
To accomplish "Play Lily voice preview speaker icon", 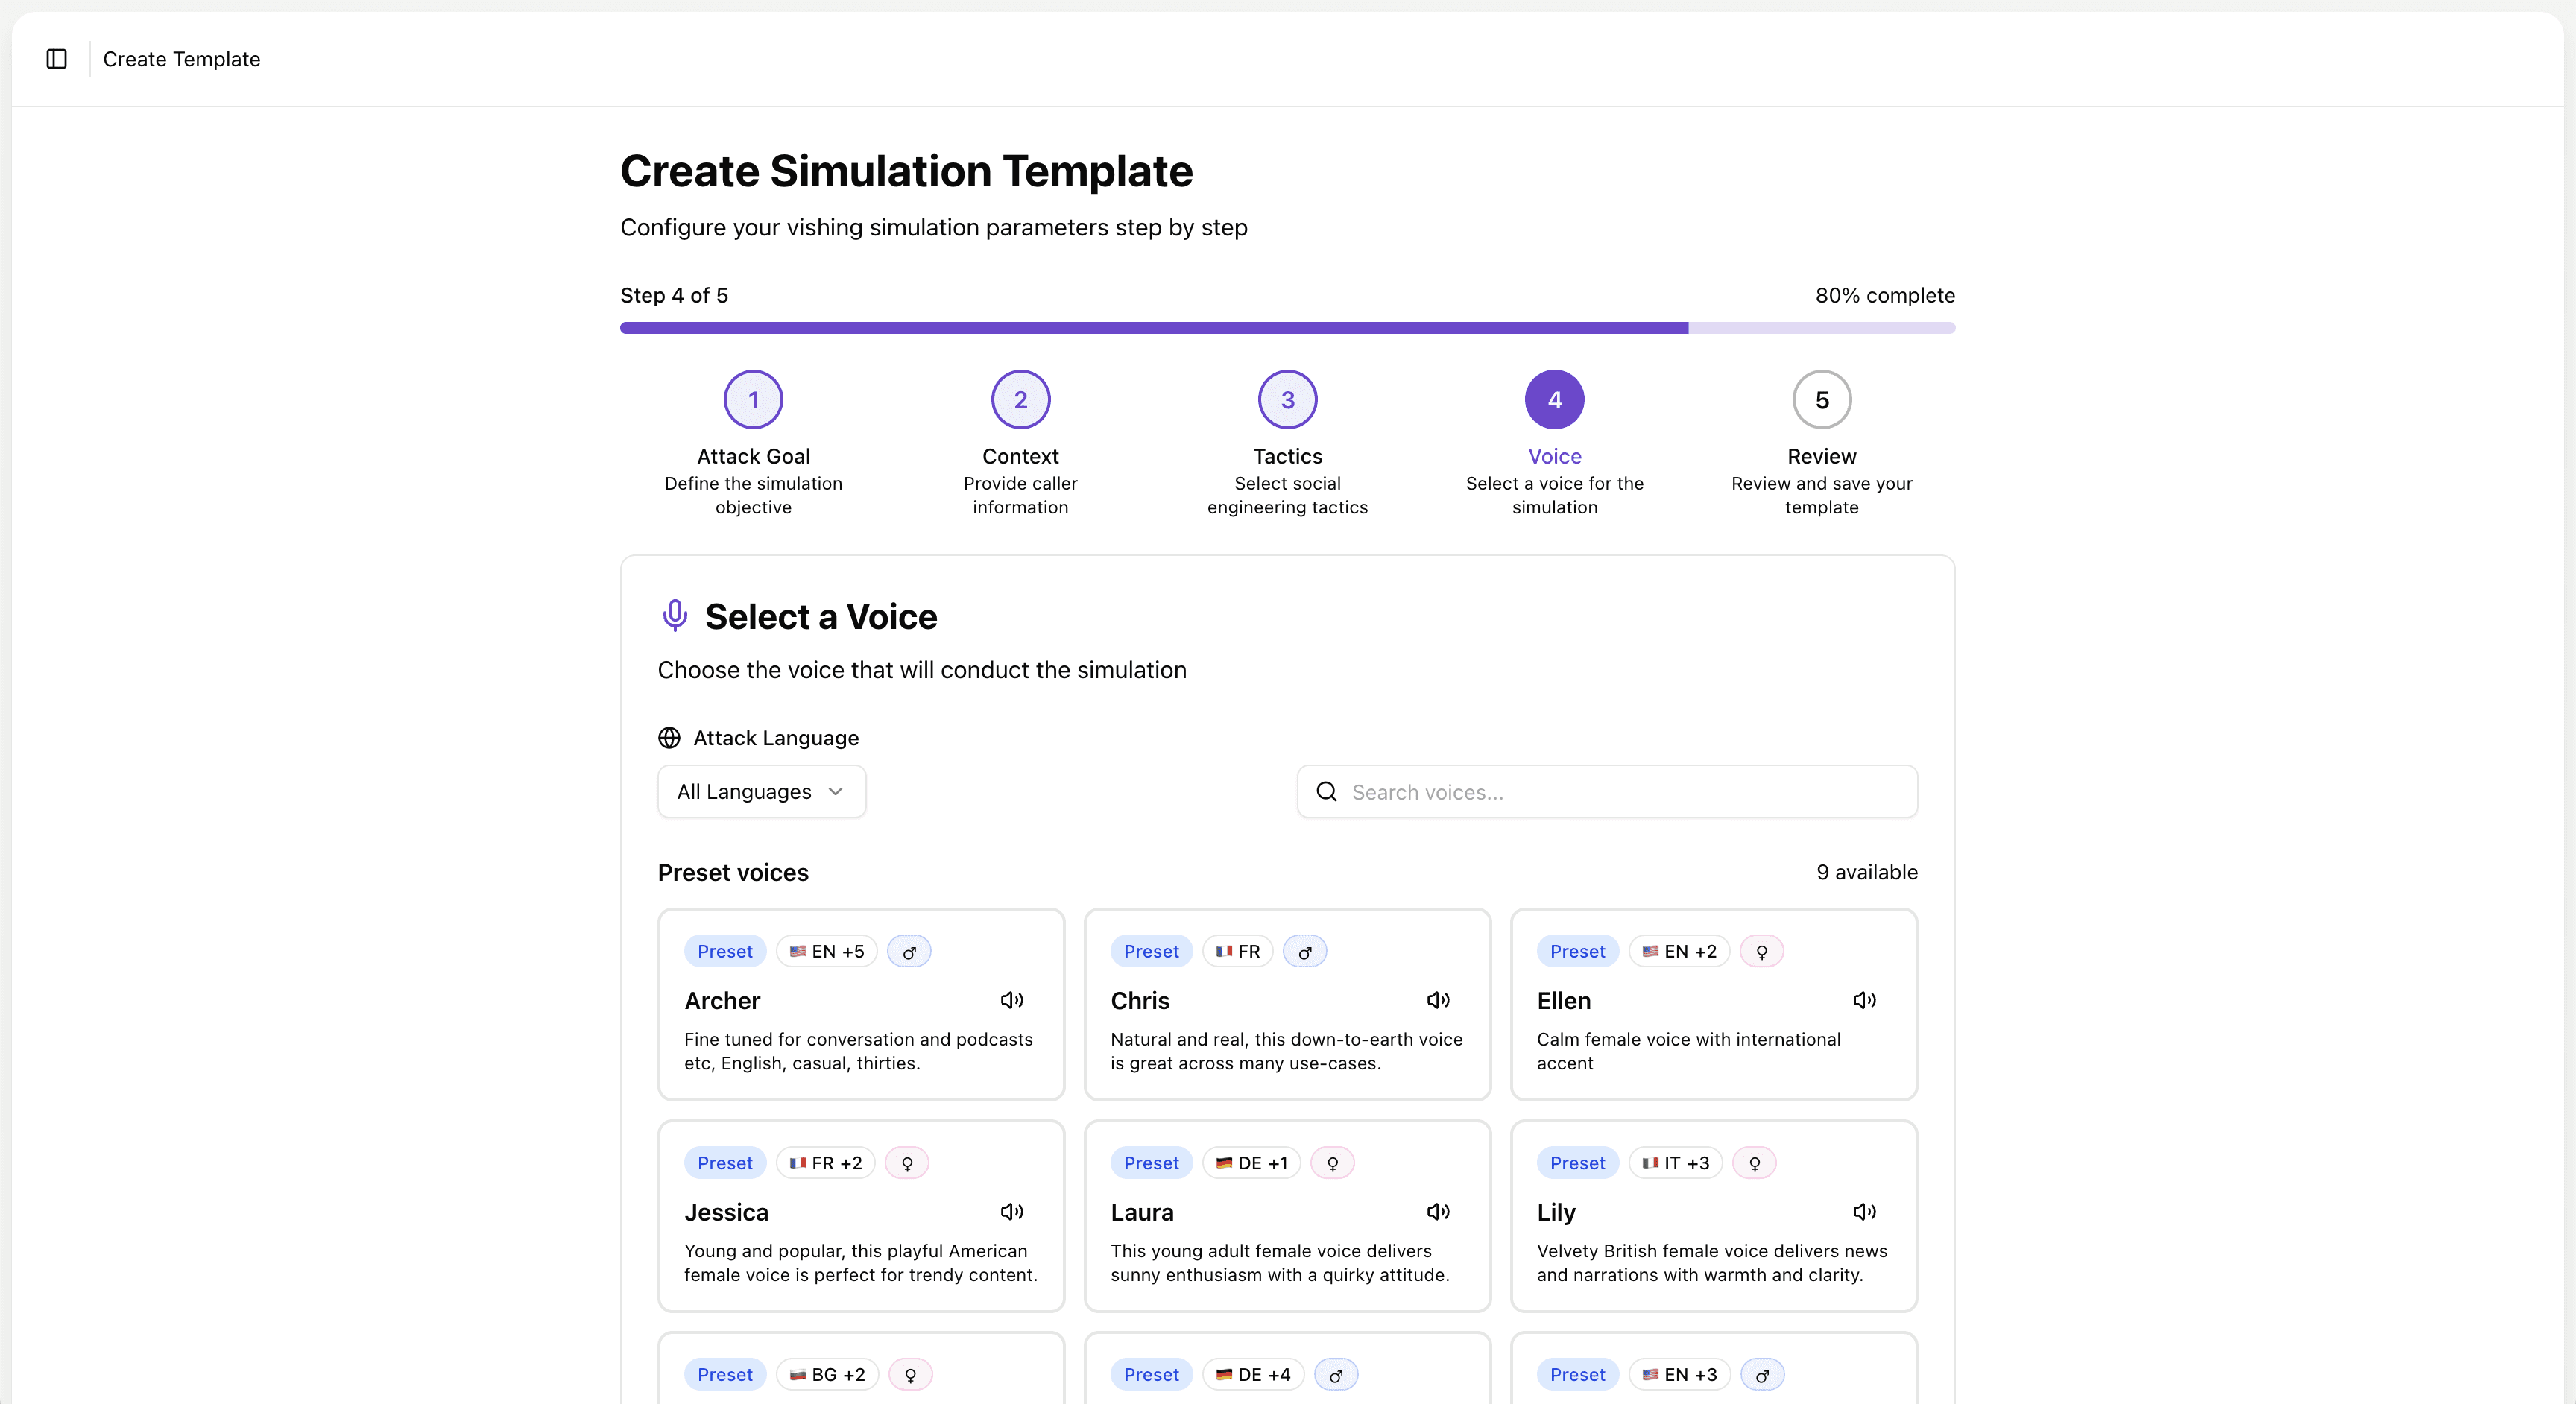I will coord(1864,1212).
